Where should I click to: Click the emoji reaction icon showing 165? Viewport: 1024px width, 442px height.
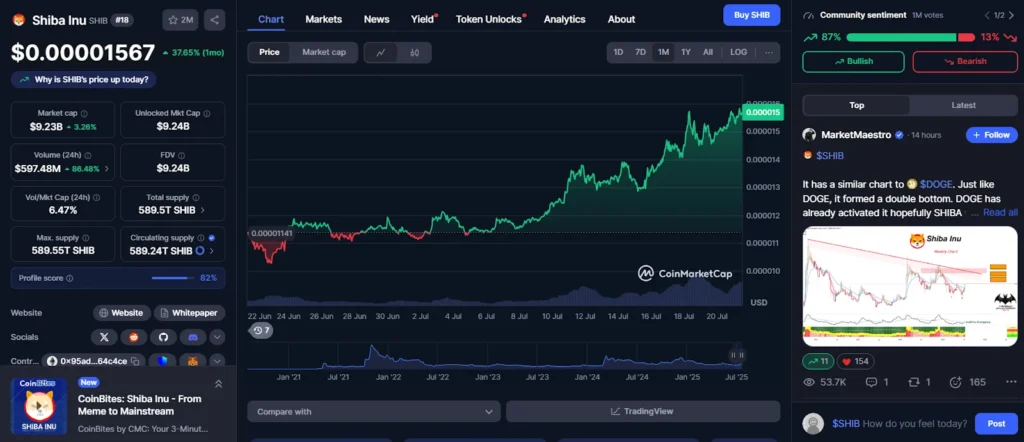[955, 382]
